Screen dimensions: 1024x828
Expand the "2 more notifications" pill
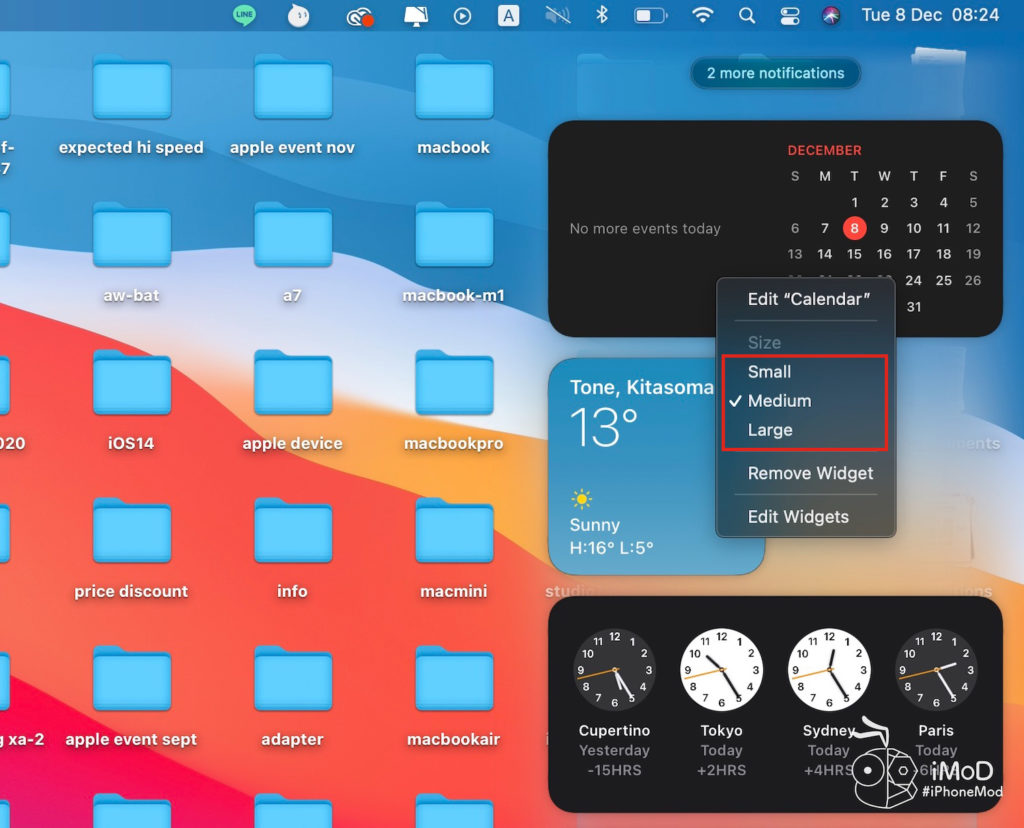[x=775, y=73]
